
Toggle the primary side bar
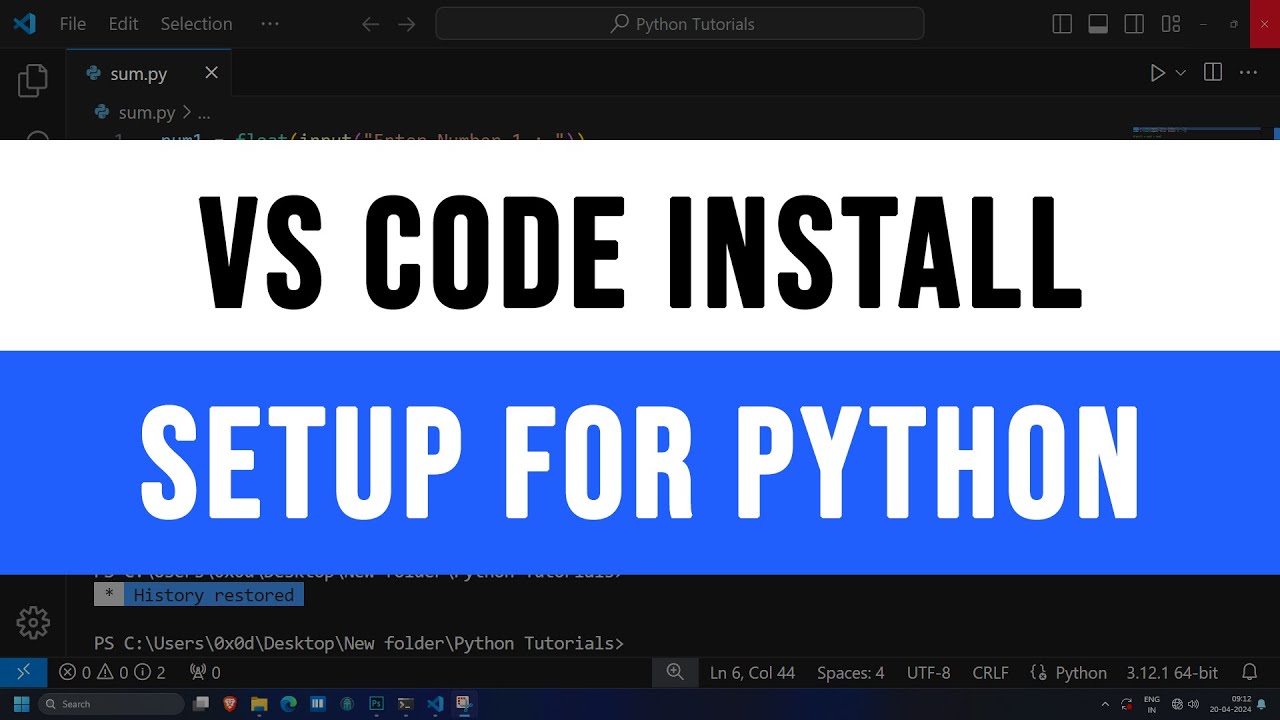pos(1062,24)
